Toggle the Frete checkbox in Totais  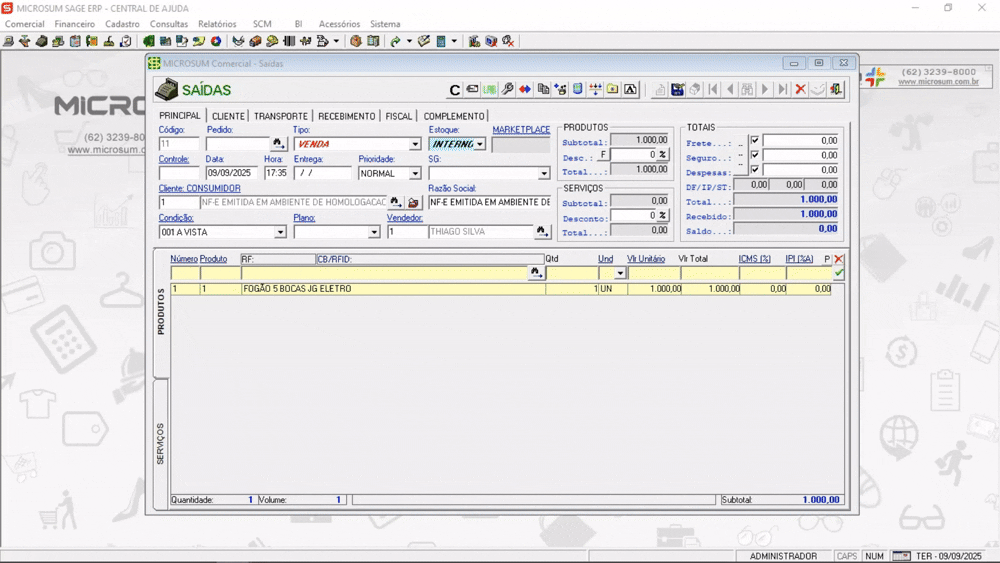click(x=754, y=140)
